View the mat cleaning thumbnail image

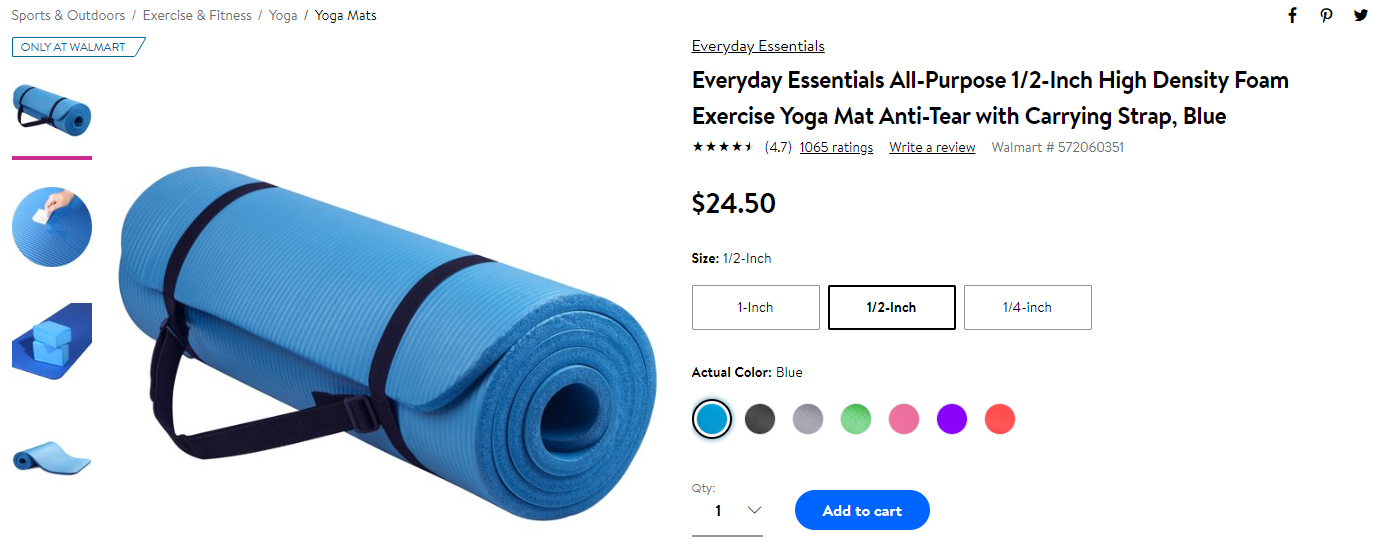[52, 227]
